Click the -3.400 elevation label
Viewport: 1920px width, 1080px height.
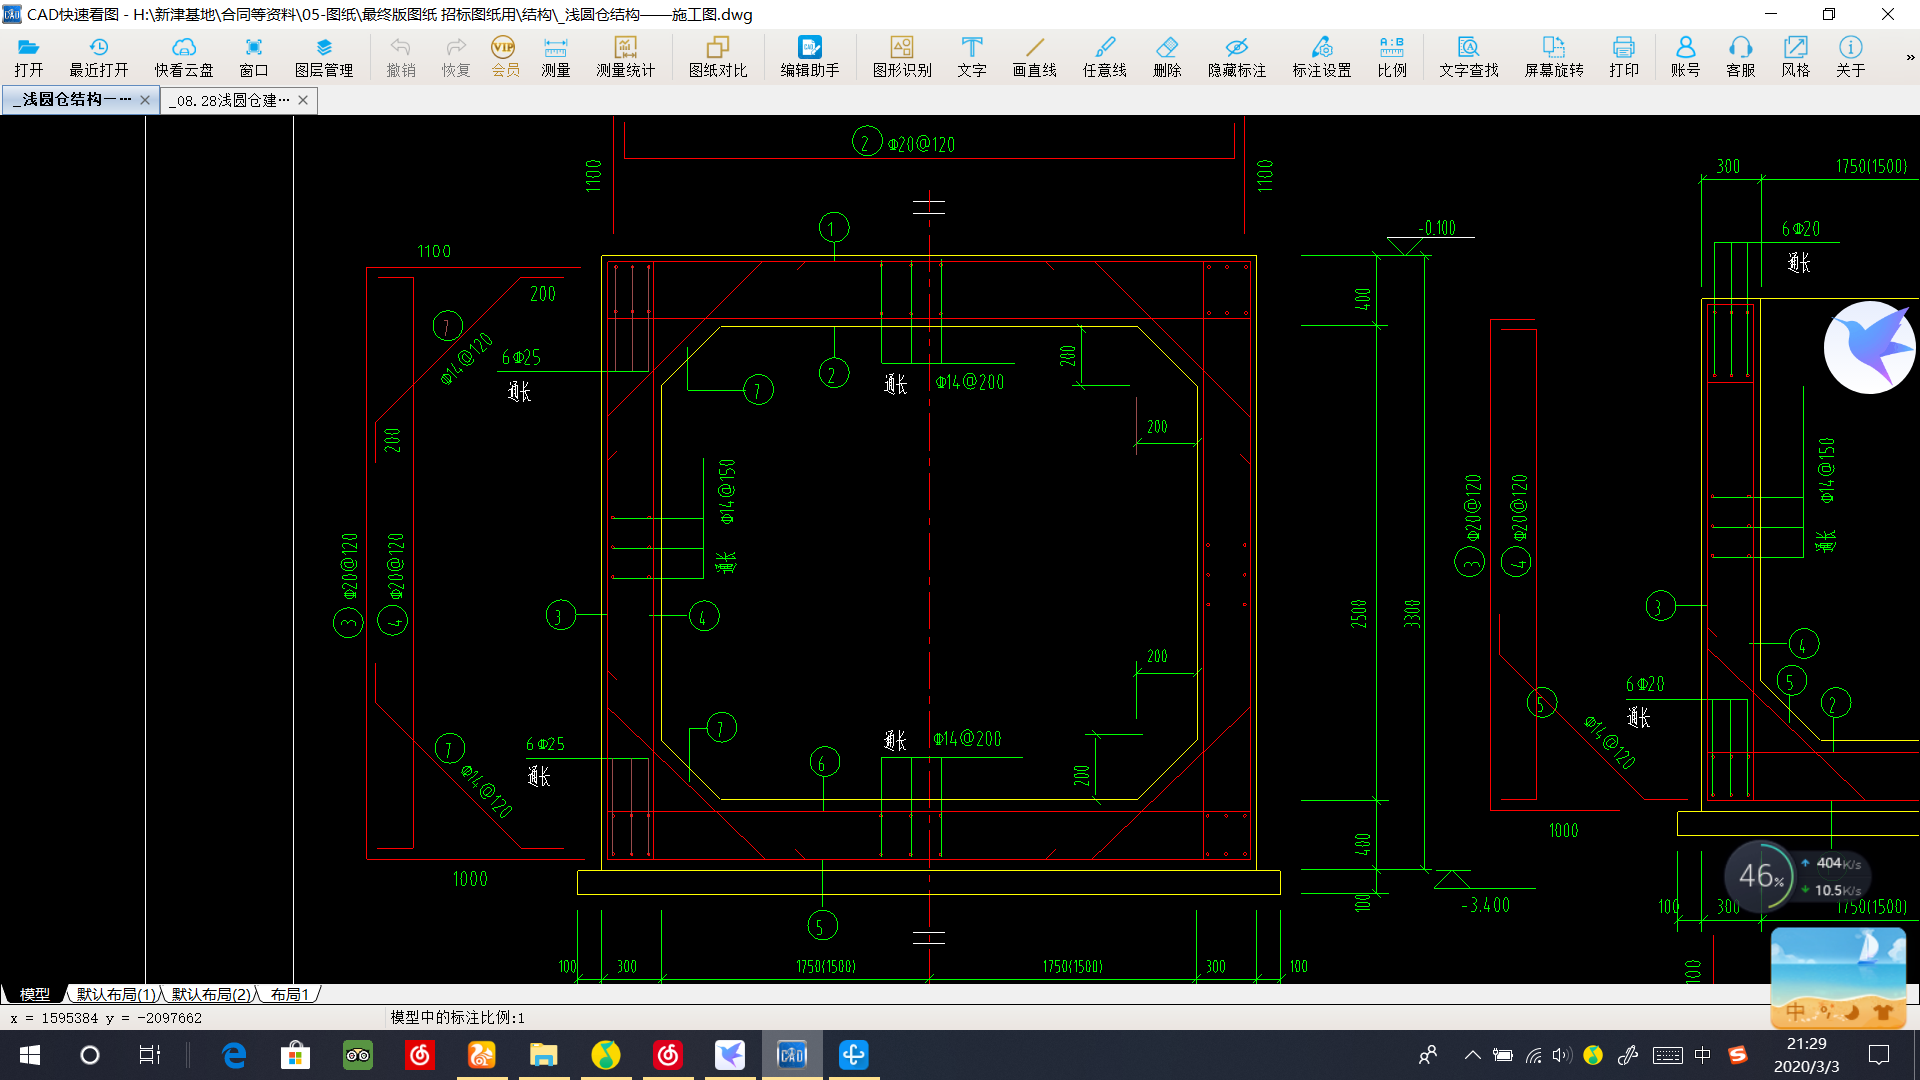(1485, 905)
